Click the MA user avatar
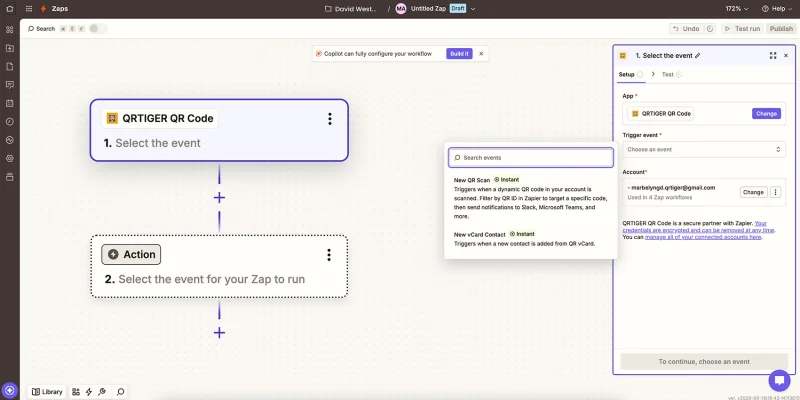Viewport: 800px width, 400px height. tap(401, 9)
